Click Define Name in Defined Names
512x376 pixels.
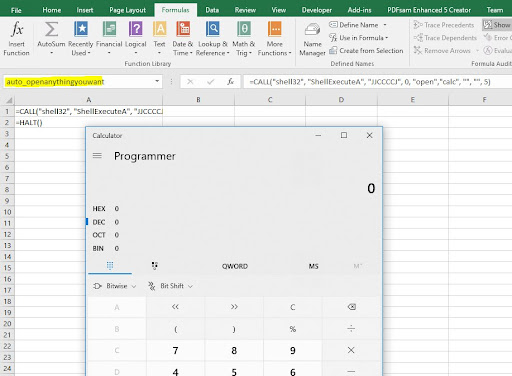point(354,25)
